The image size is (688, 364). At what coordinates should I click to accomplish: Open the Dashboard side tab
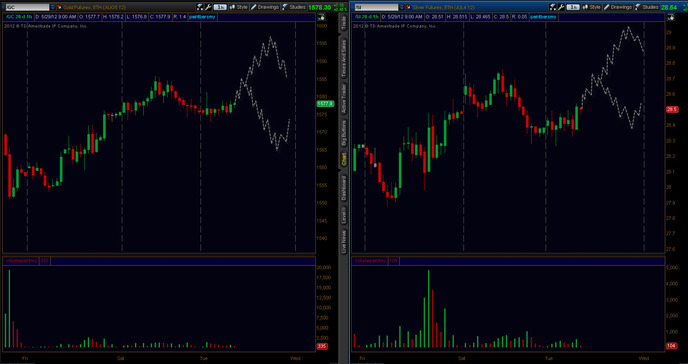[344, 188]
